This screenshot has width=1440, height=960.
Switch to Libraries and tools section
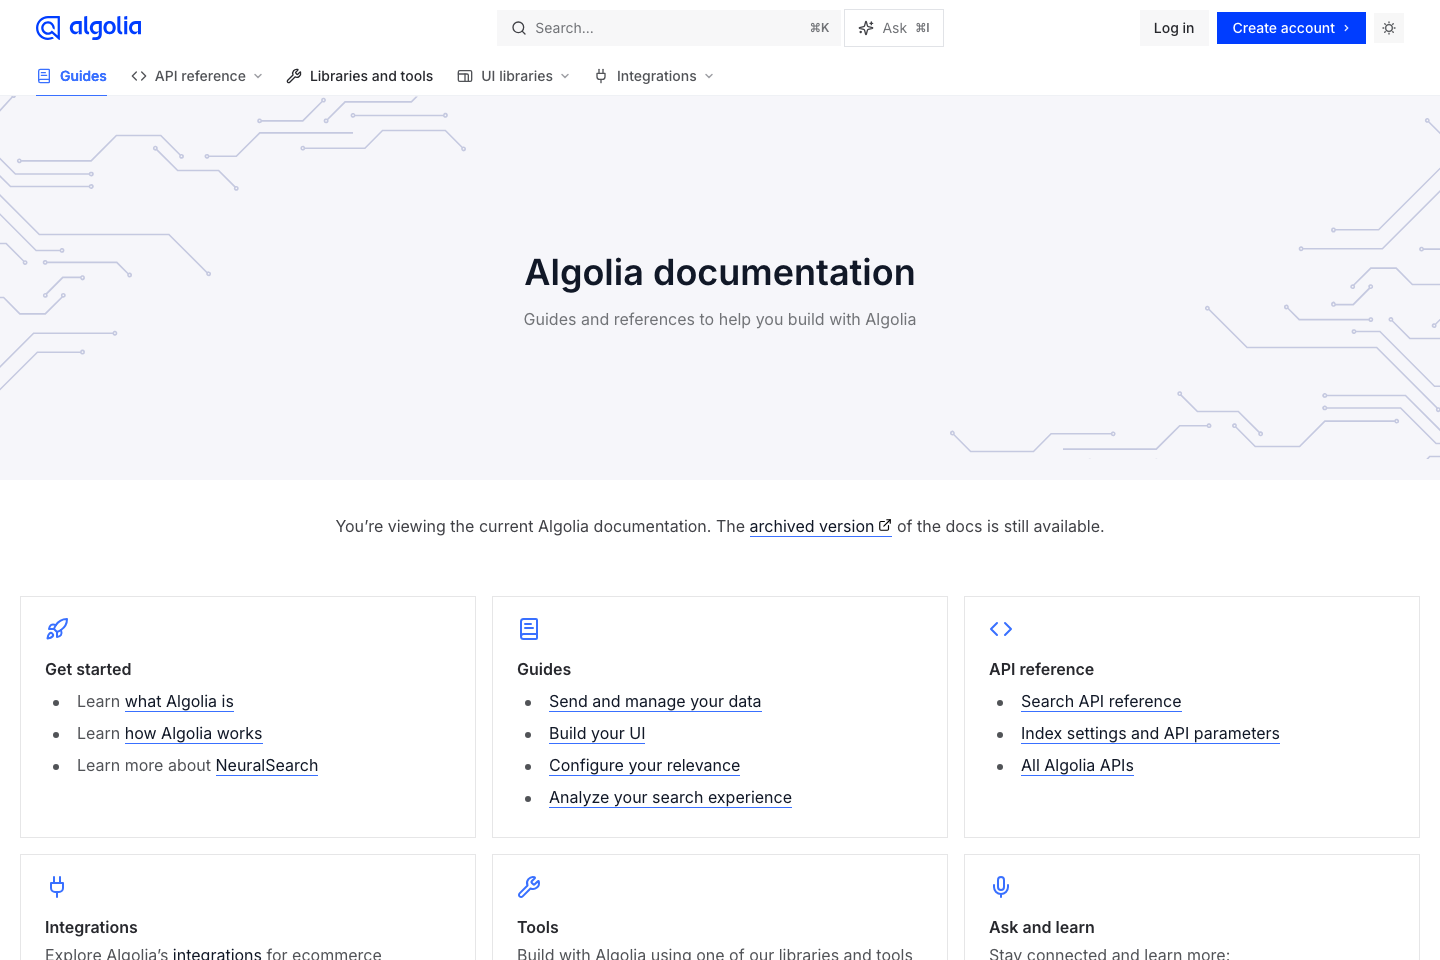point(359,75)
